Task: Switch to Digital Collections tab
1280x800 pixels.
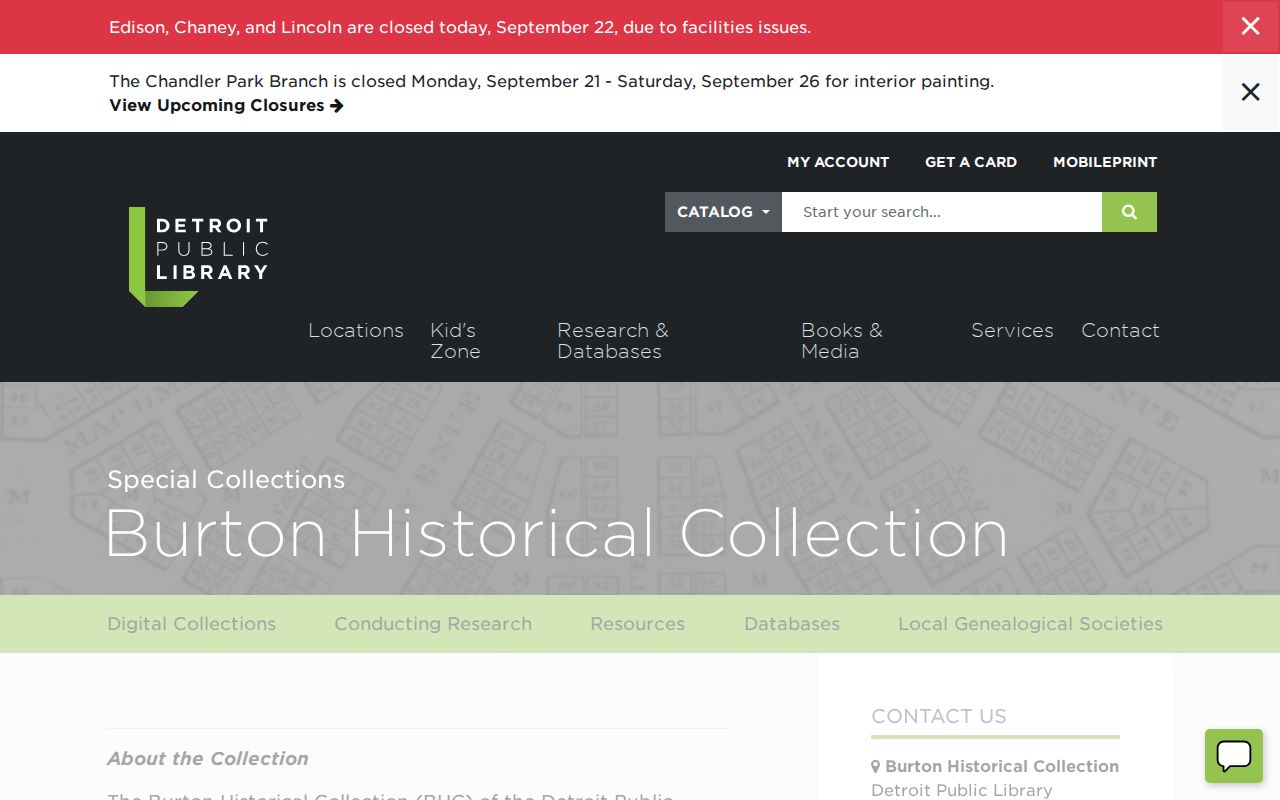Action: click(192, 624)
